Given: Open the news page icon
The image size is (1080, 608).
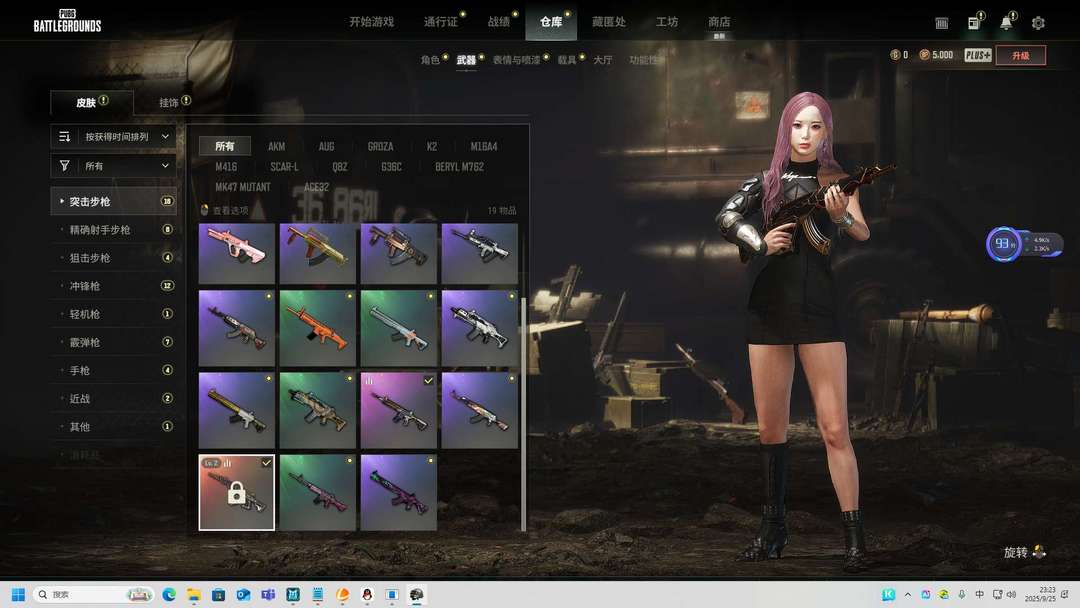Looking at the screenshot, I should [974, 23].
